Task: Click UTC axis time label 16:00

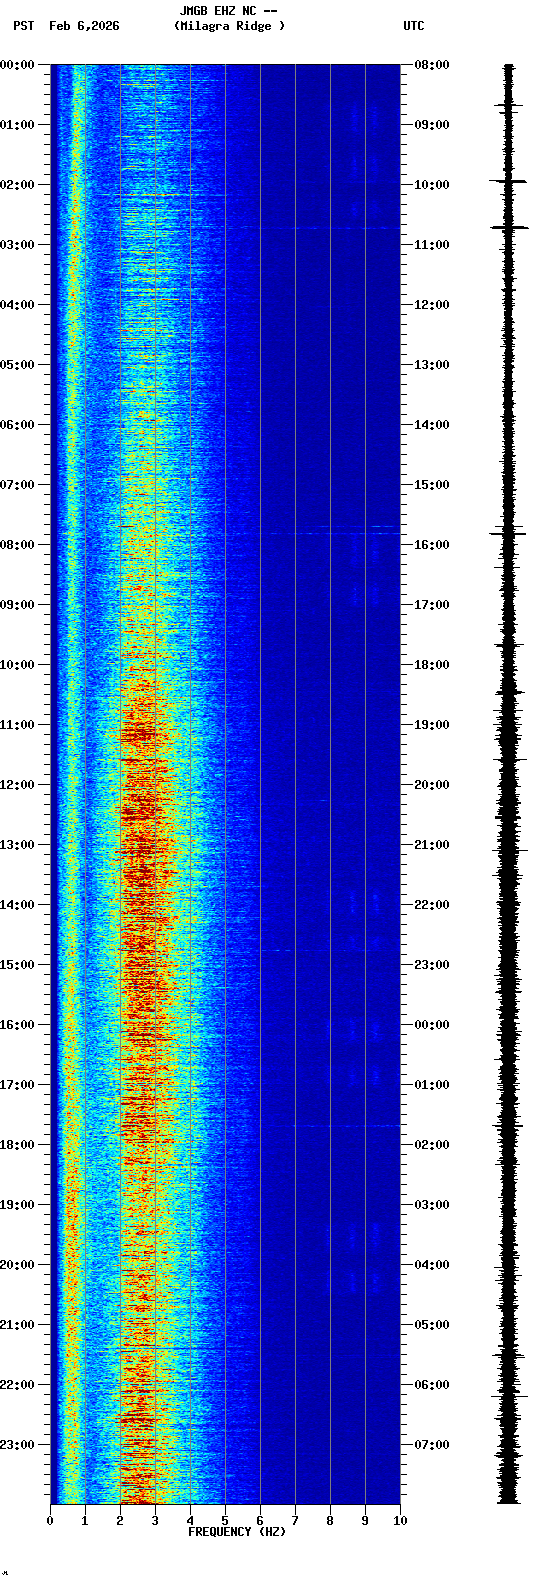Action: point(432,545)
